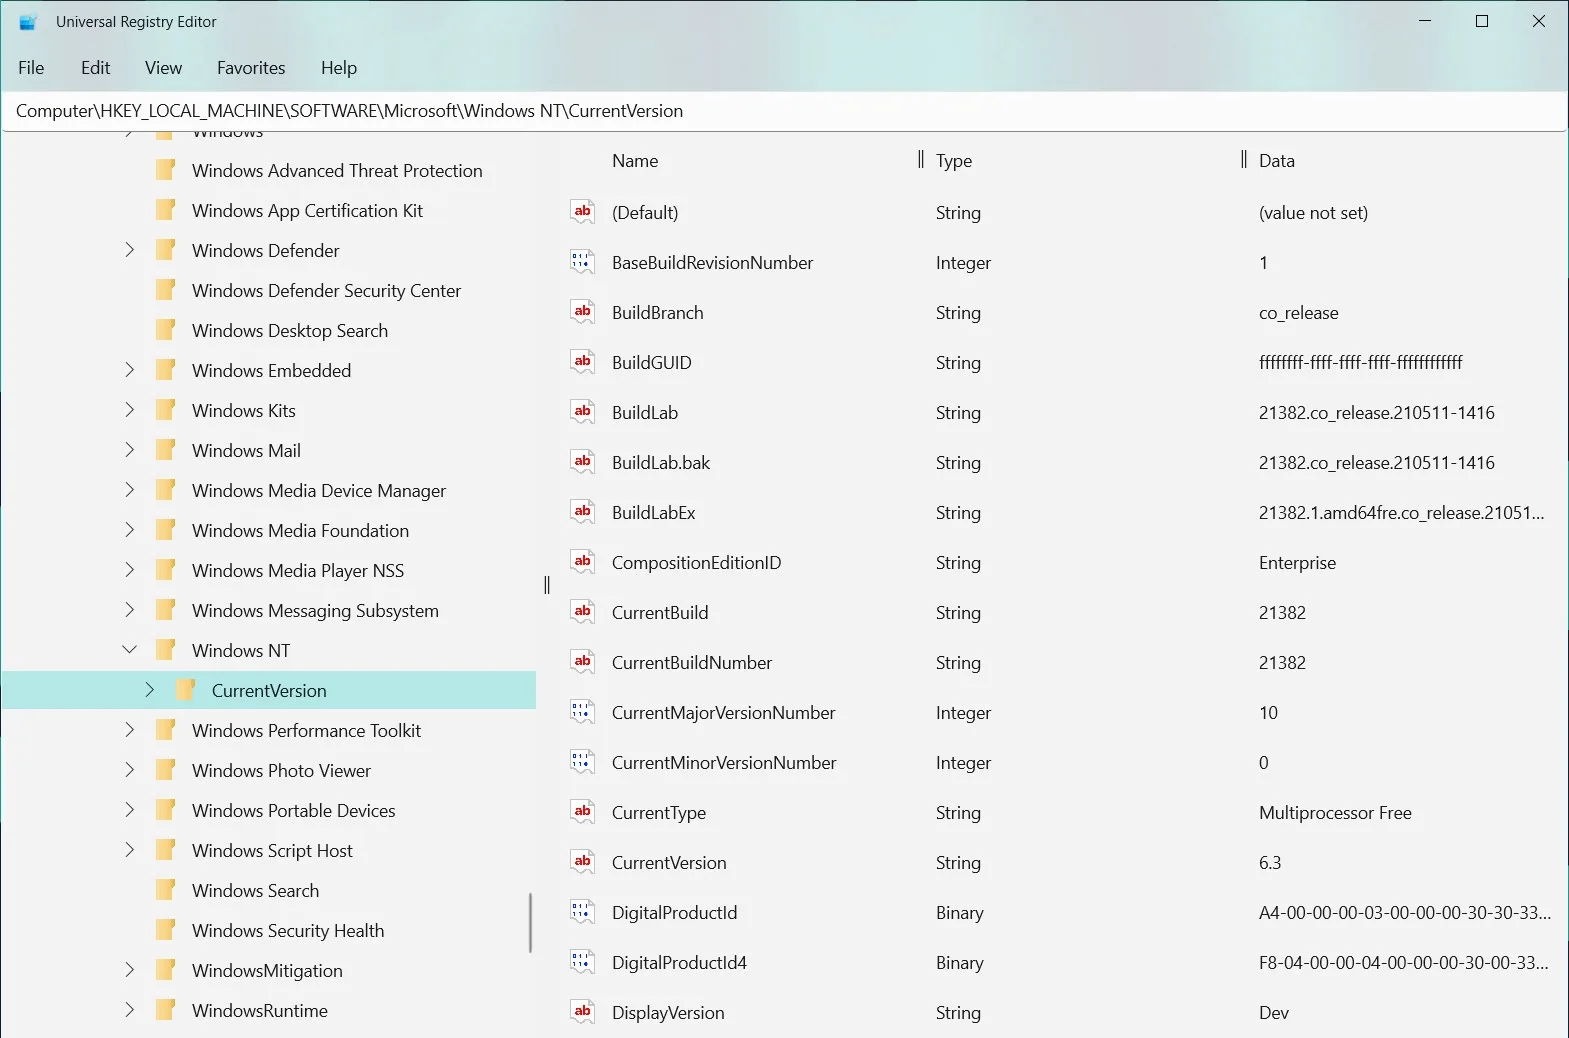The width and height of the screenshot is (1569, 1038).
Task: Expand the Windows Media Foundation key
Action: [x=129, y=530]
